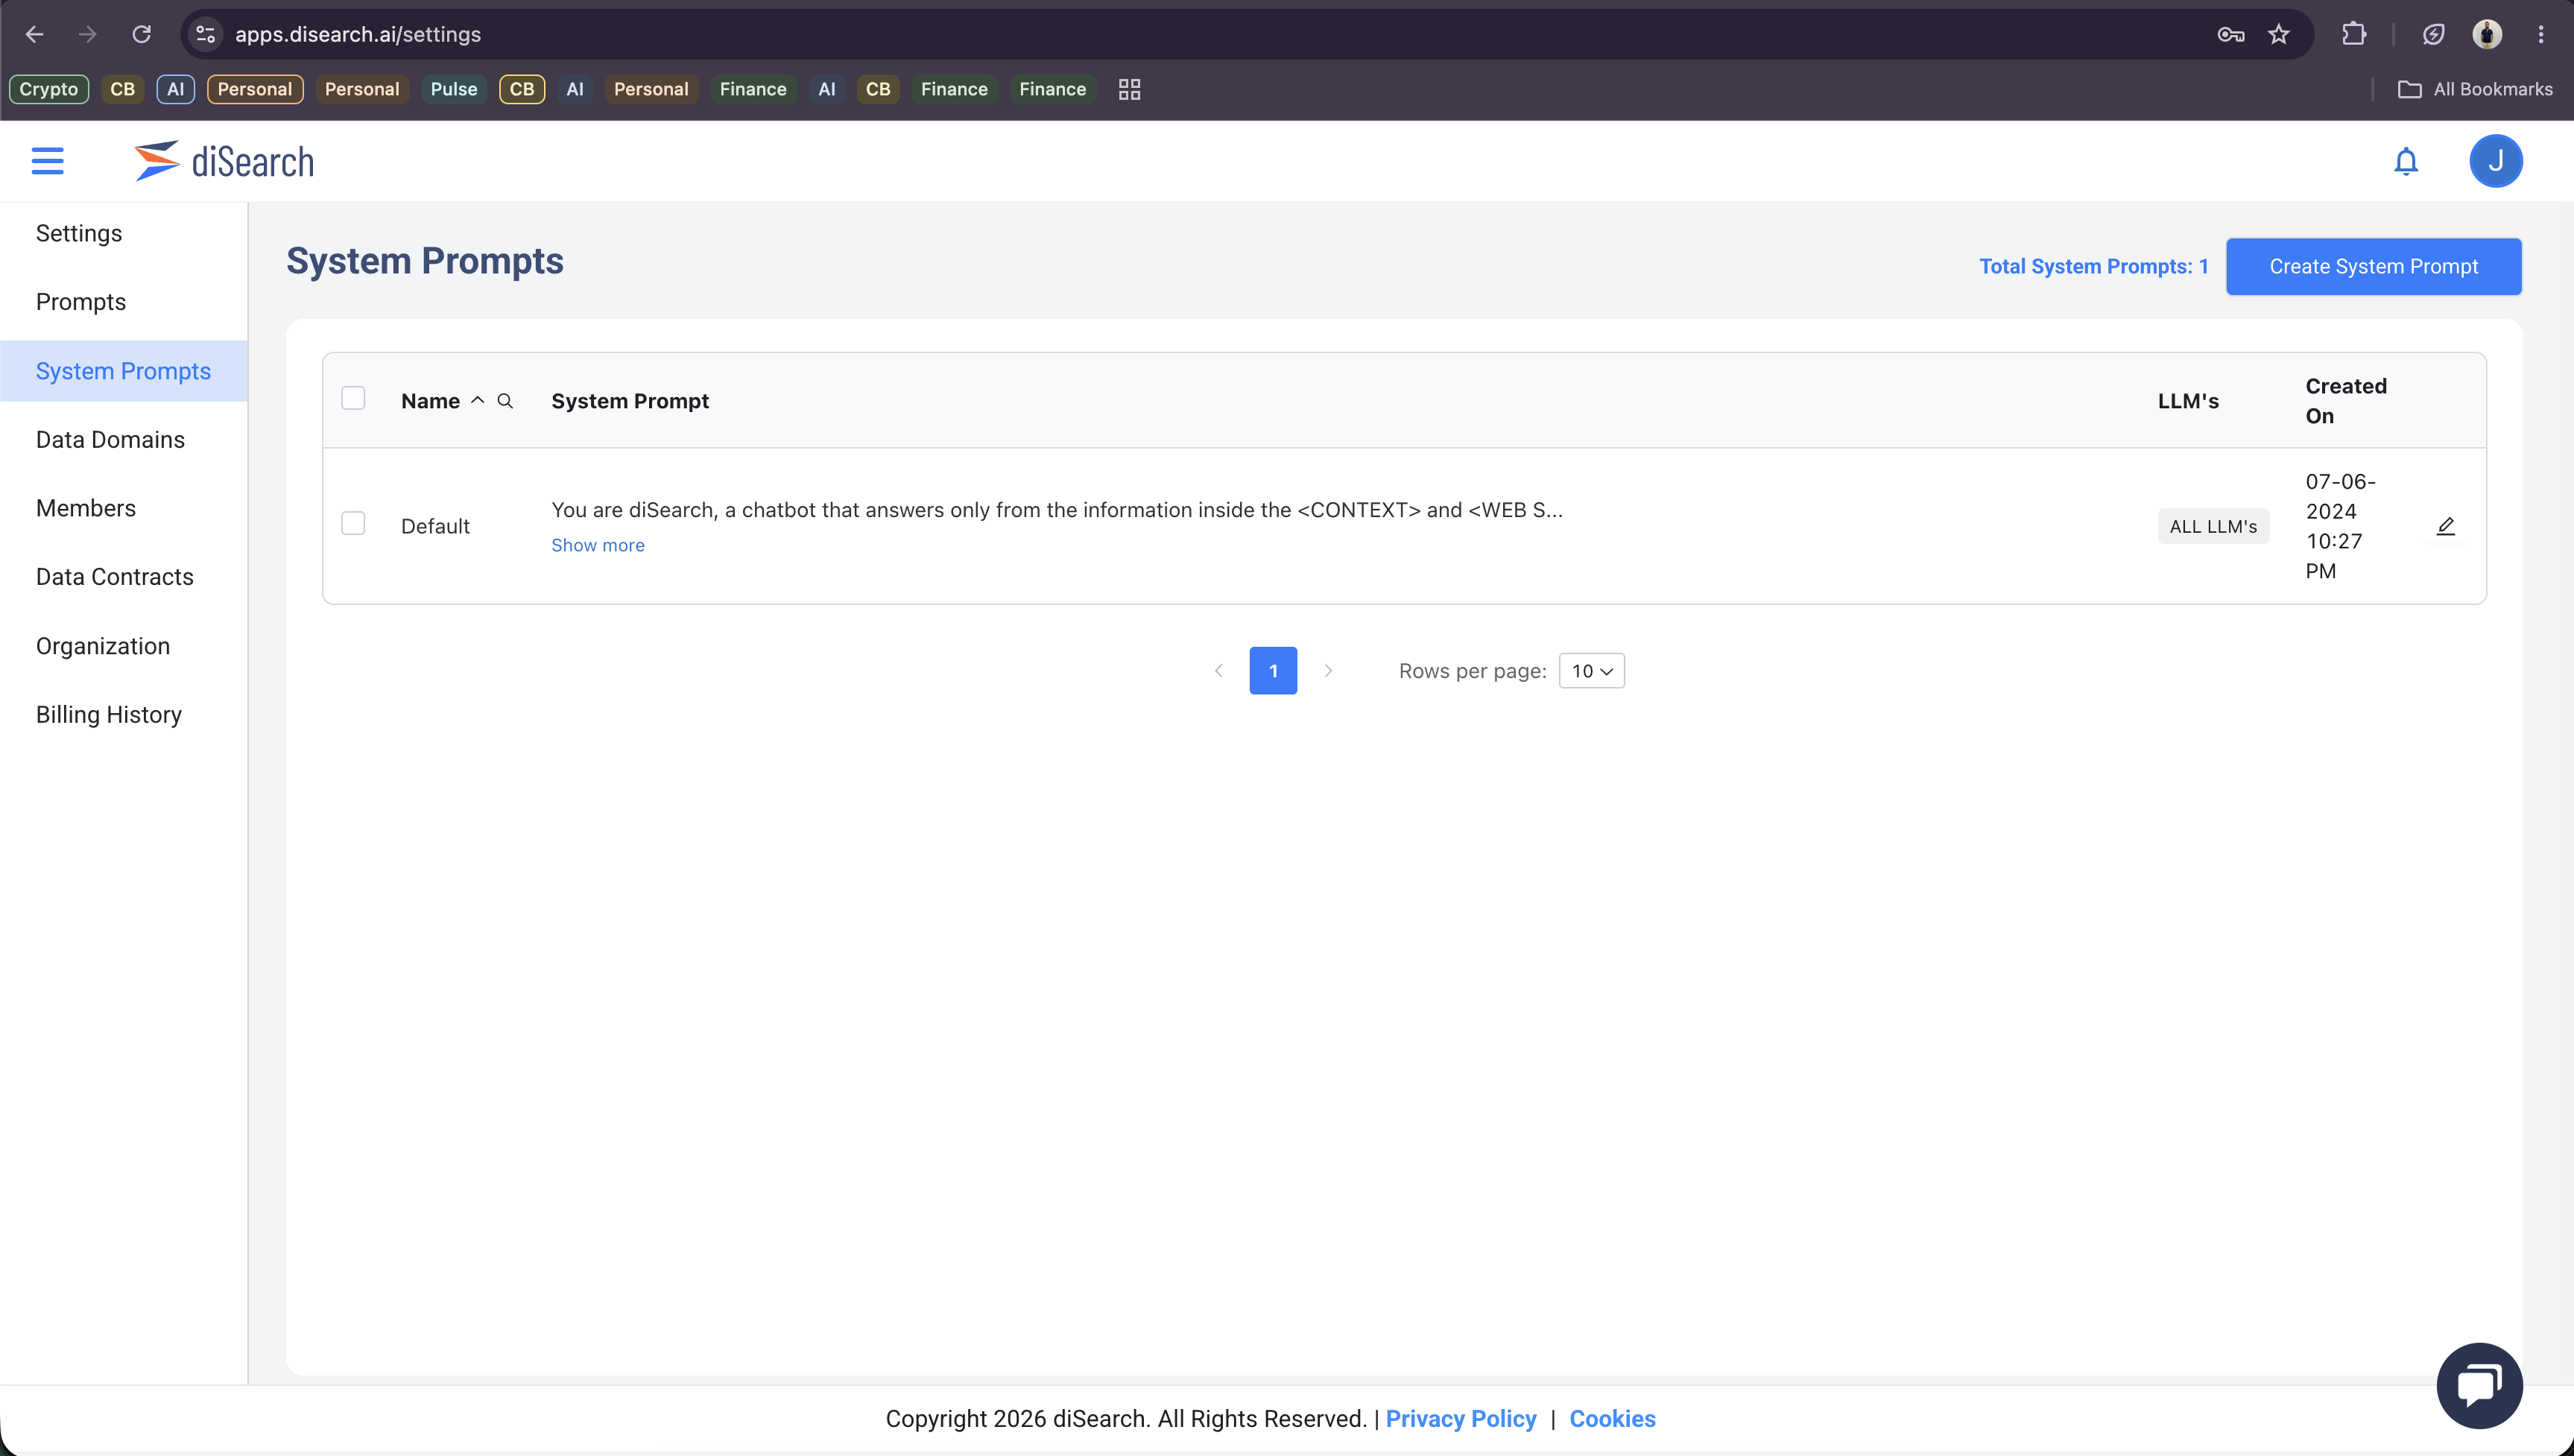2574x1456 pixels.
Task: Open Members in the sidebar
Action: click(x=86, y=508)
